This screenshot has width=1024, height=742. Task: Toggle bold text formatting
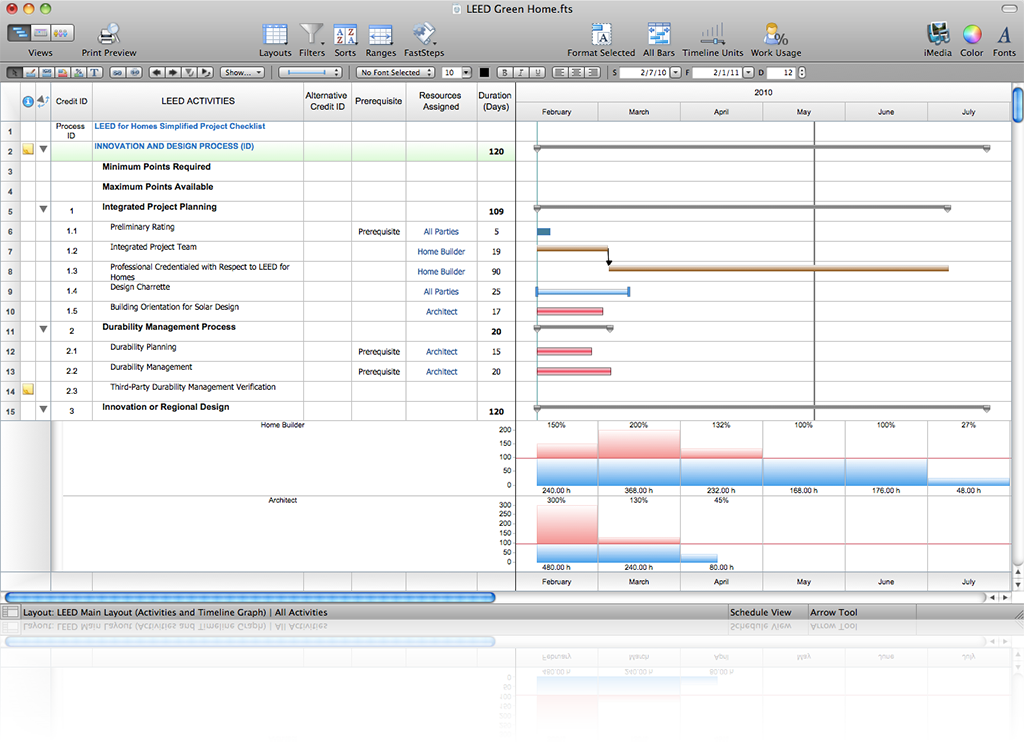pos(506,73)
